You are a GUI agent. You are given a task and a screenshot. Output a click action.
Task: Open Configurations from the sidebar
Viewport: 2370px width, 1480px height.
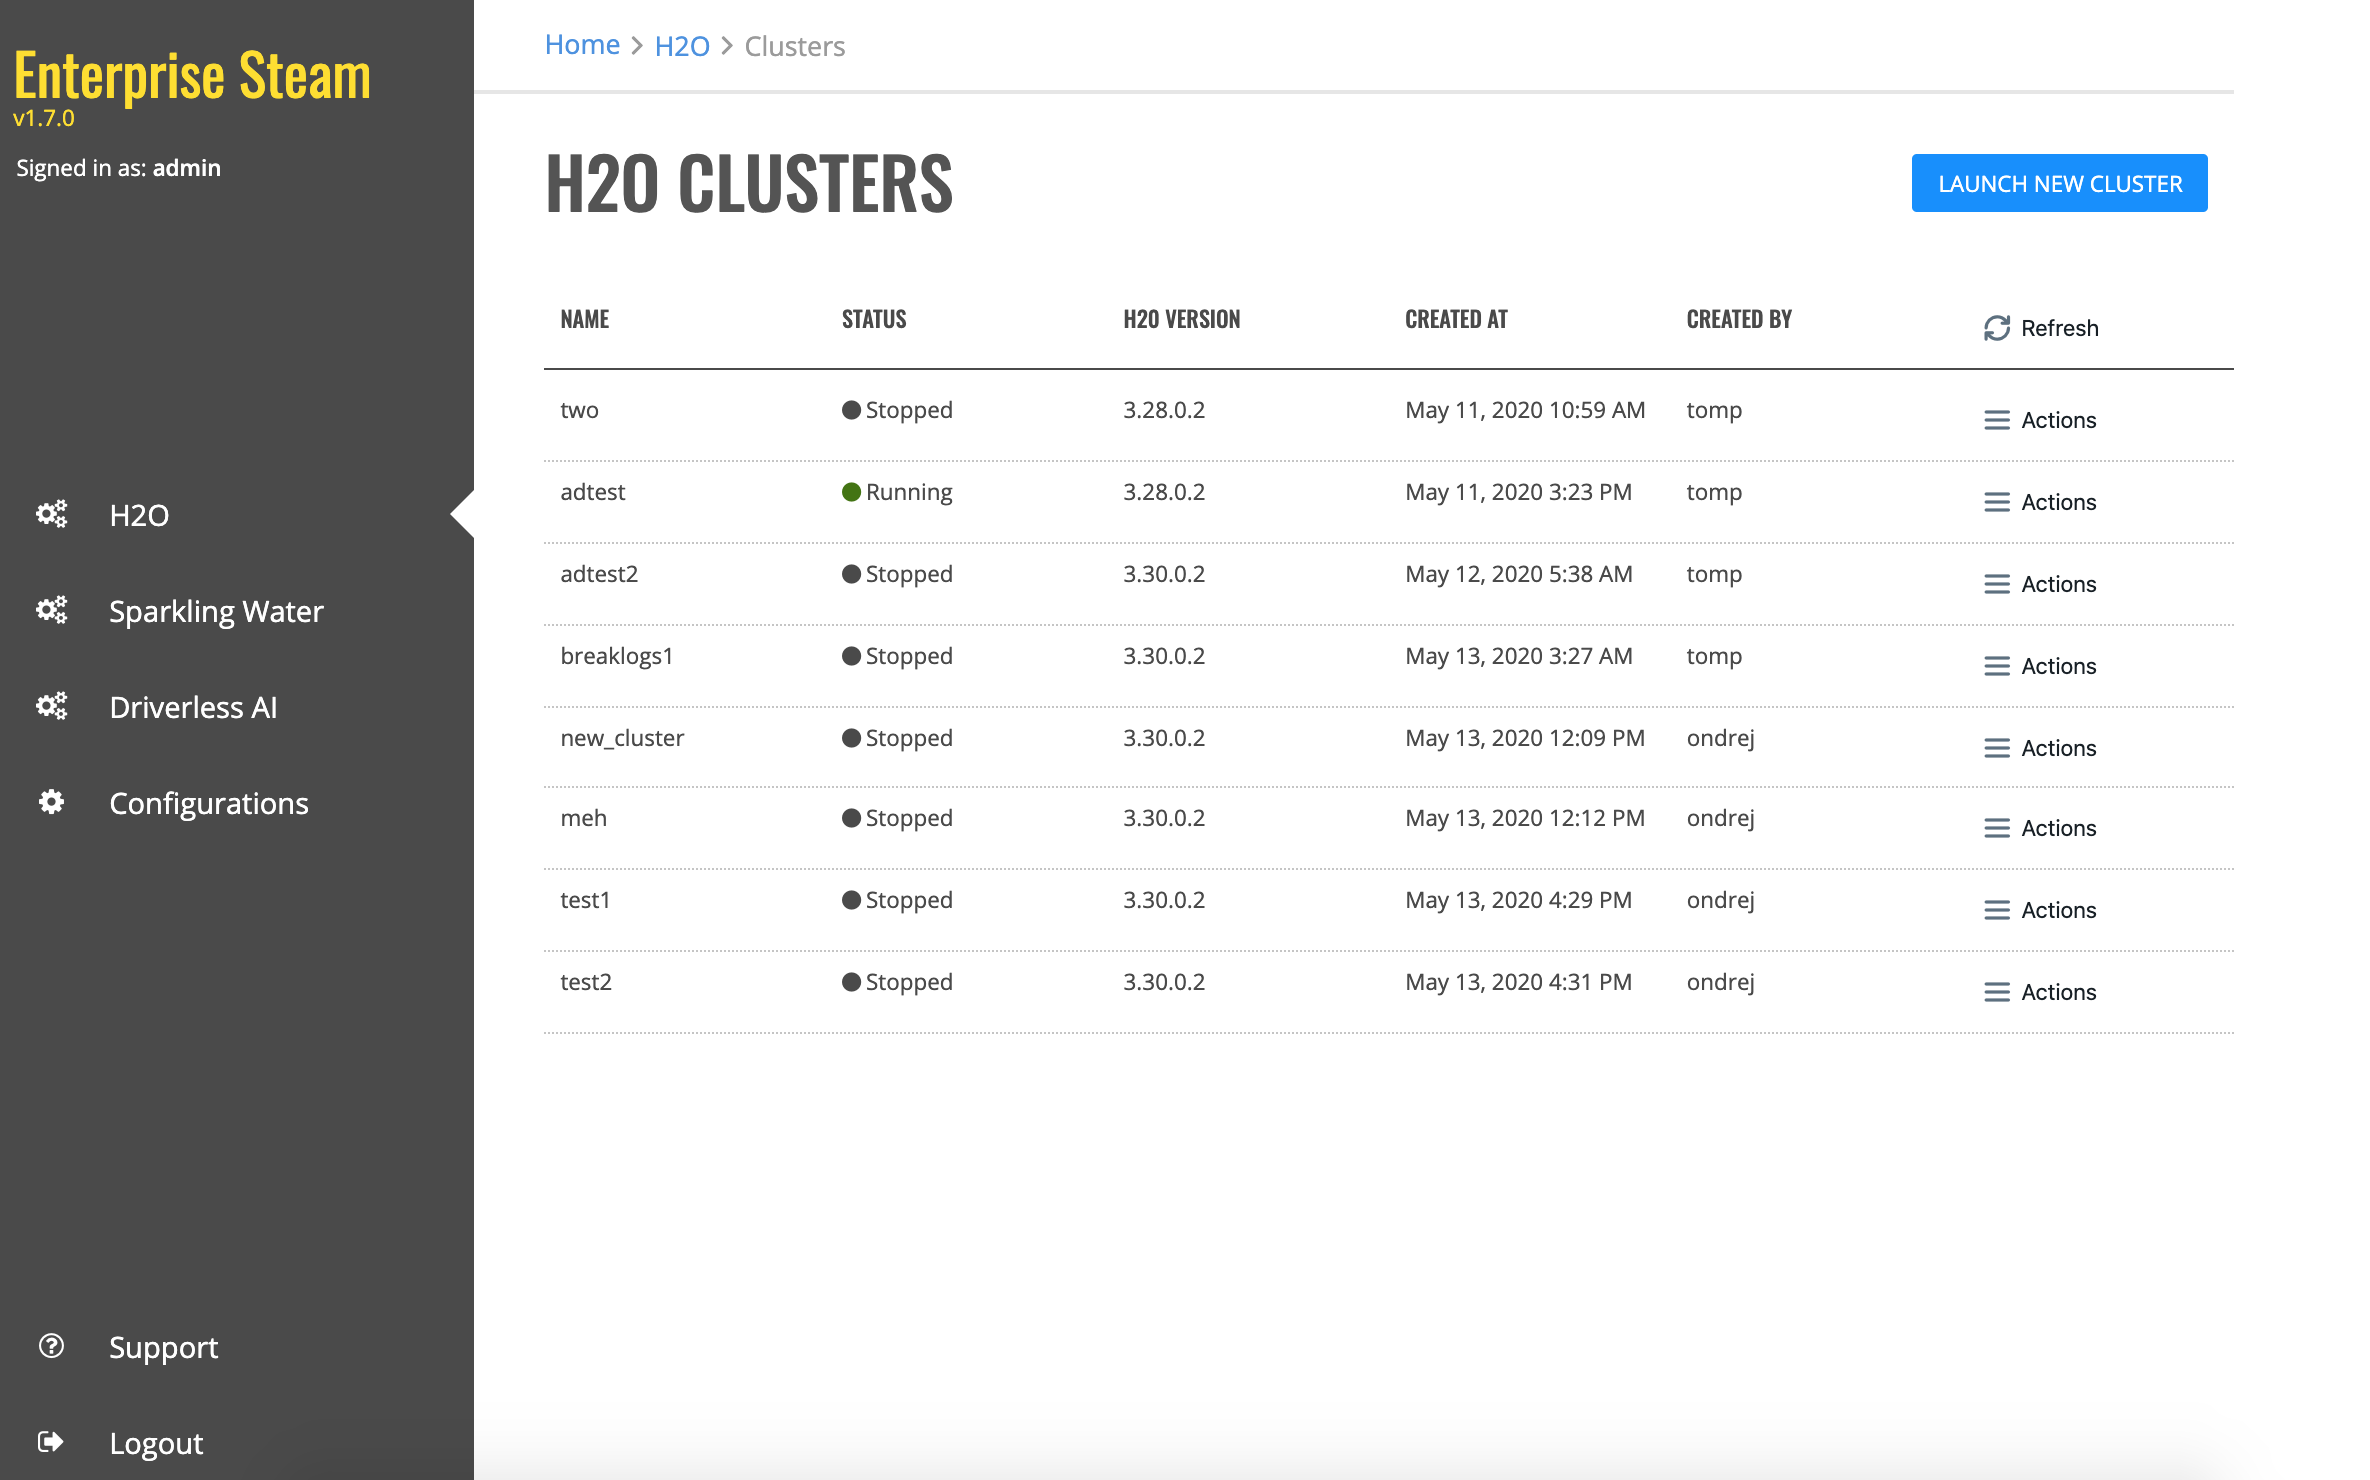coord(209,803)
